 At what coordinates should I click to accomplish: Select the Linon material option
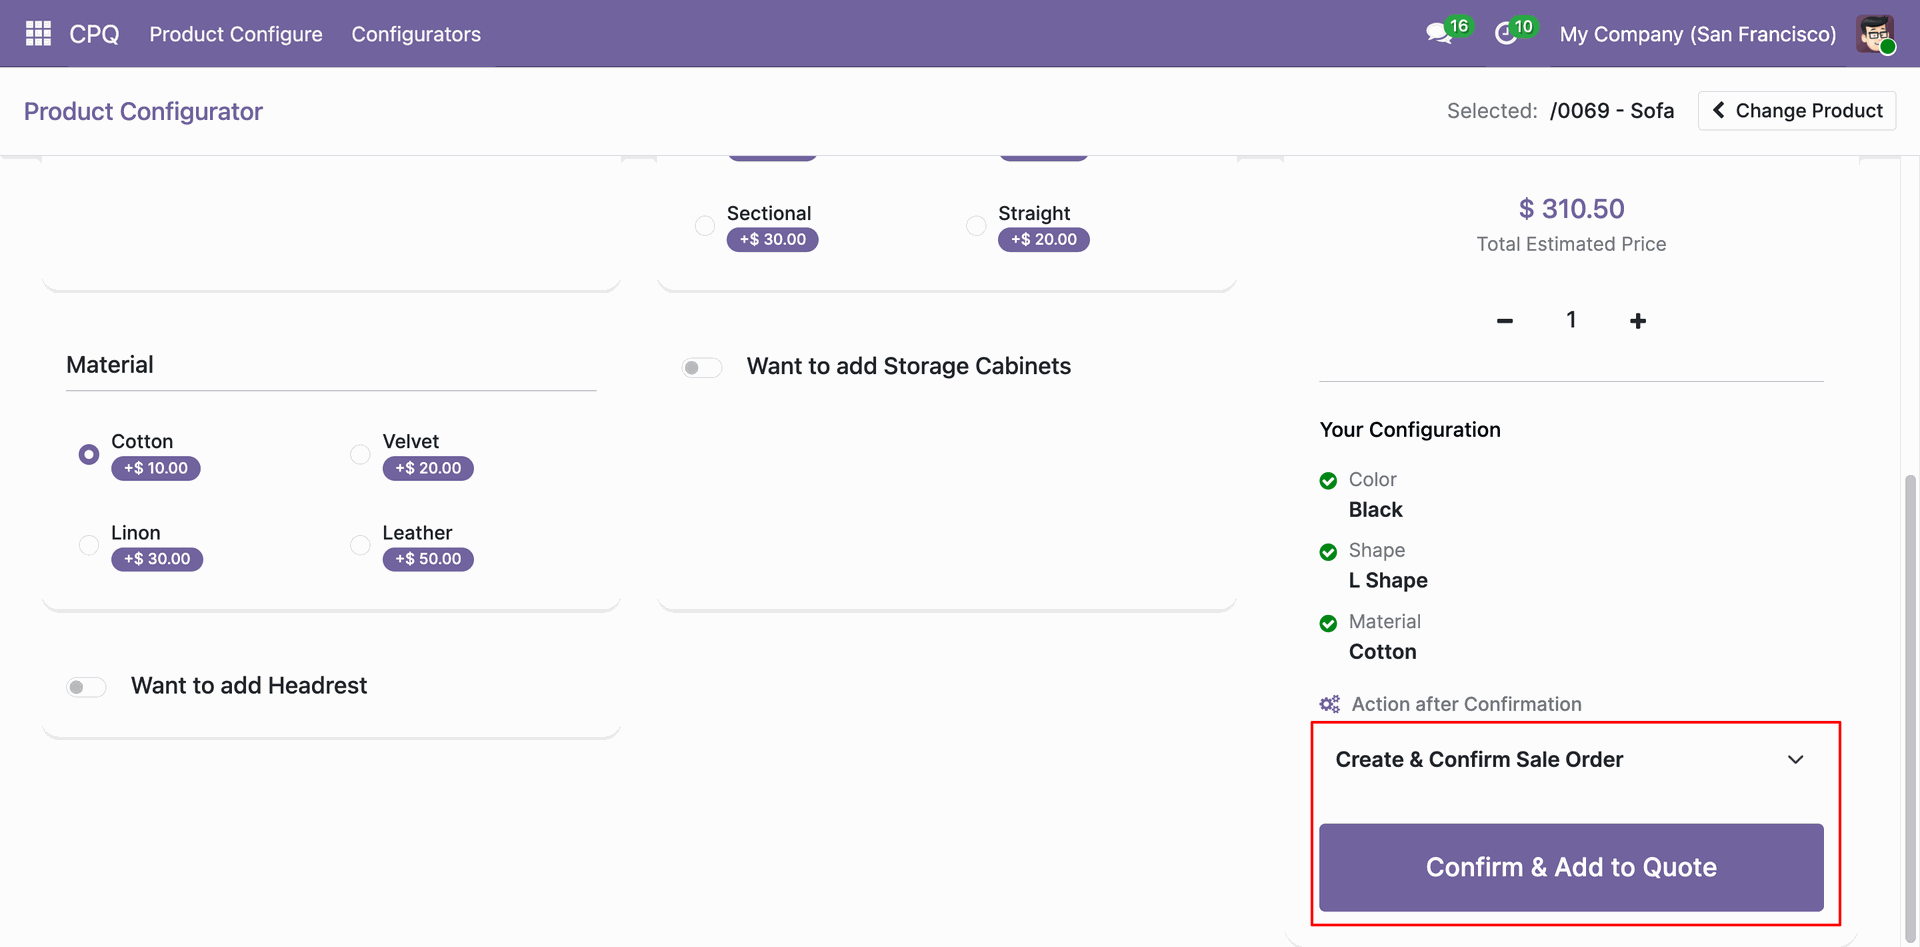(89, 545)
